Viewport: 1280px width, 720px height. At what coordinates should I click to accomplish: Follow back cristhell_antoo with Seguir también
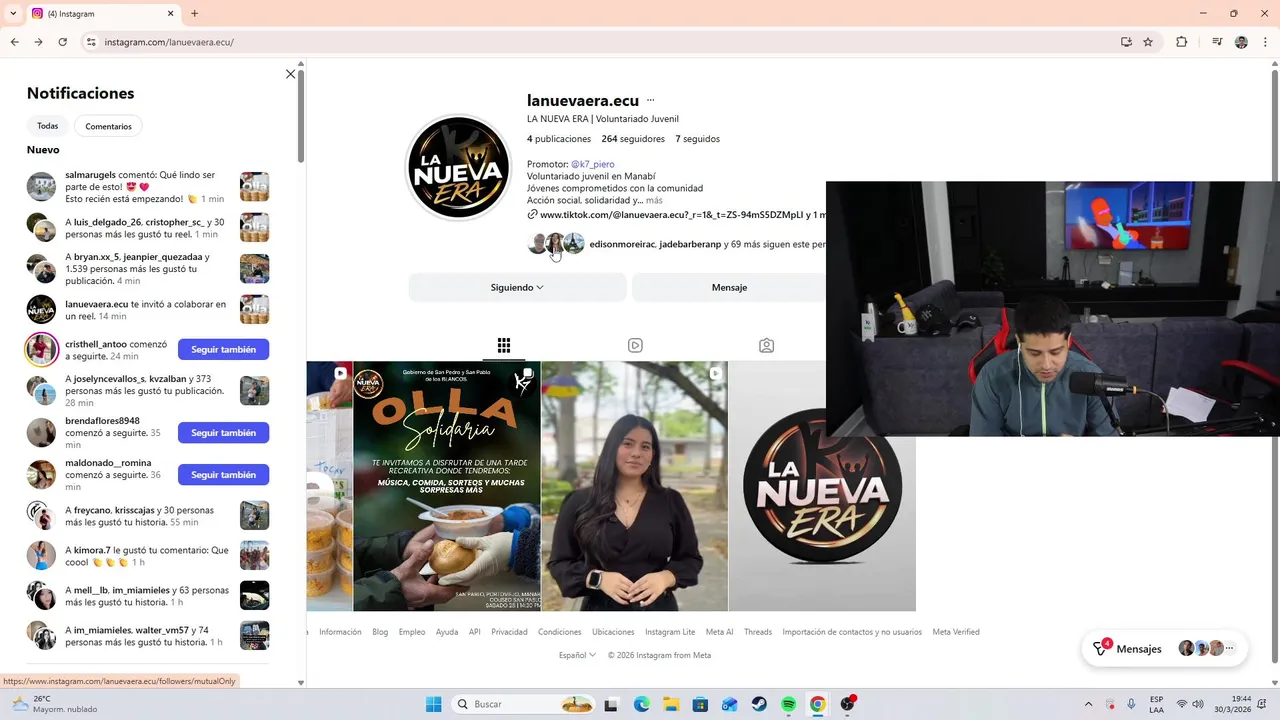coord(223,349)
